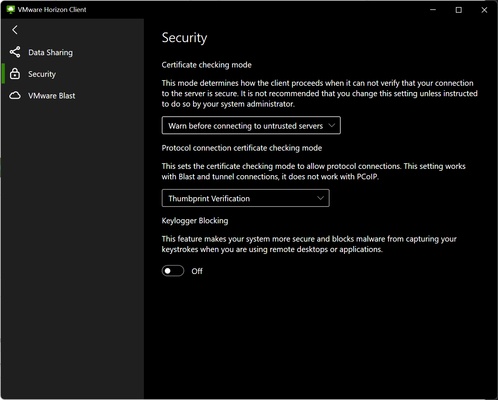This screenshot has width=498, height=400.
Task: Click the 'Off' label beside the toggle
Action: click(x=197, y=271)
